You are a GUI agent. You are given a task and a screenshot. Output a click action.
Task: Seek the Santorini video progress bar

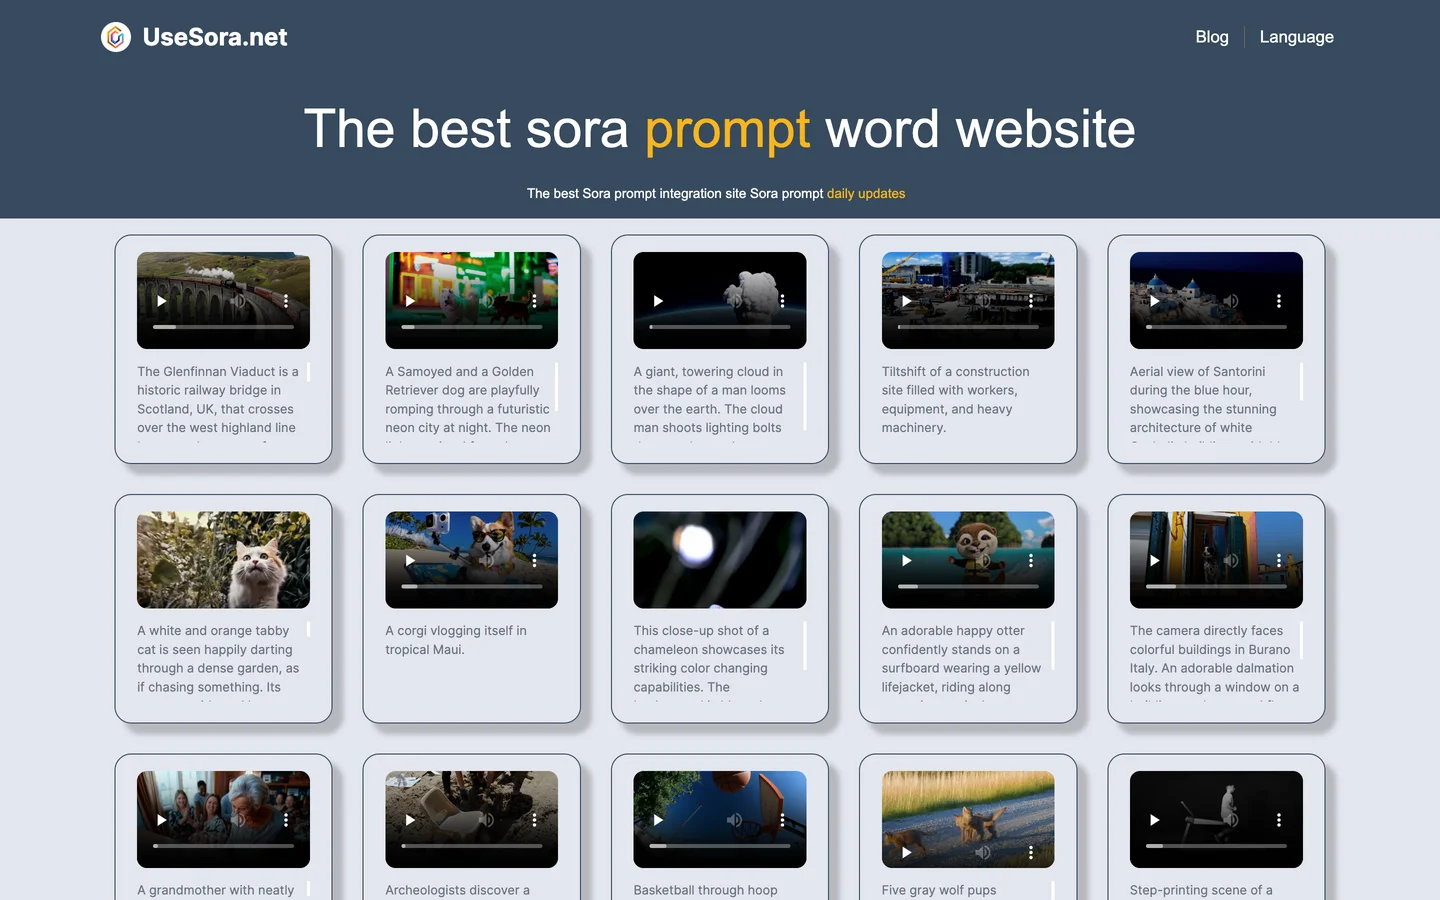point(1216,327)
